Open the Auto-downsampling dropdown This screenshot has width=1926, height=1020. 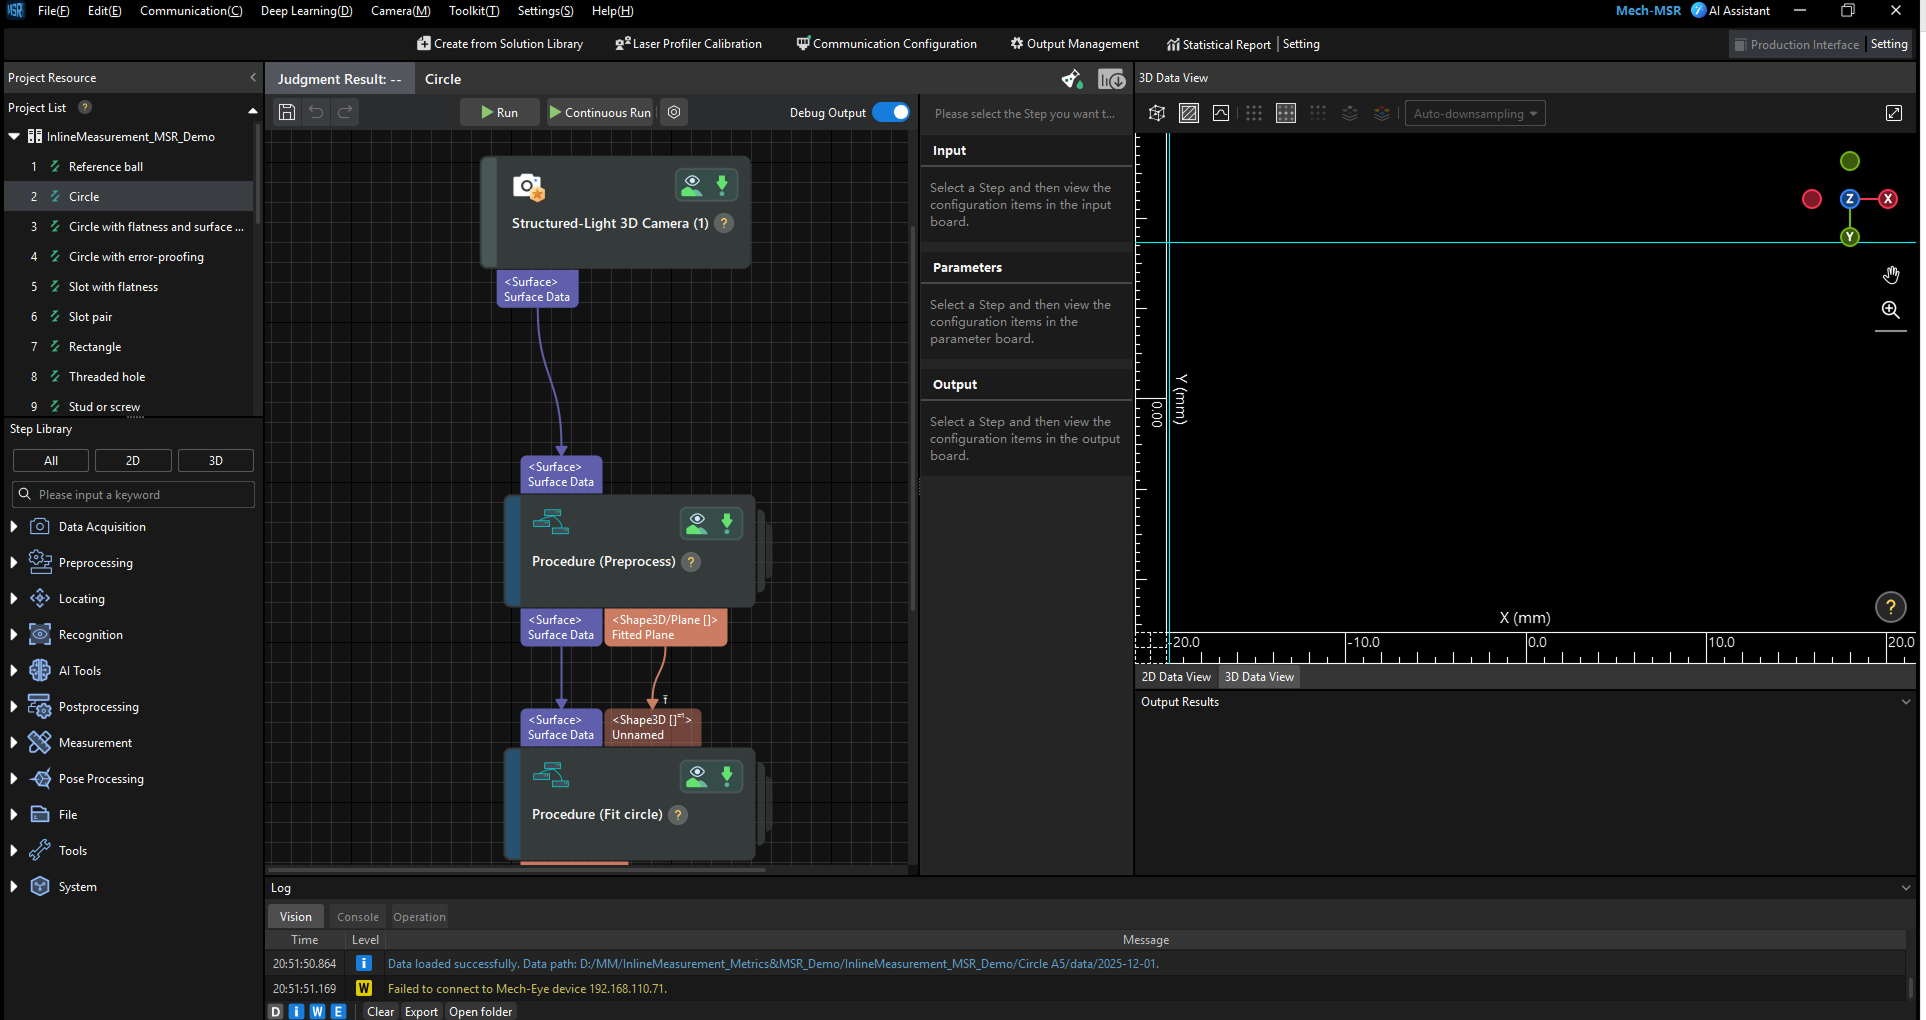1474,113
